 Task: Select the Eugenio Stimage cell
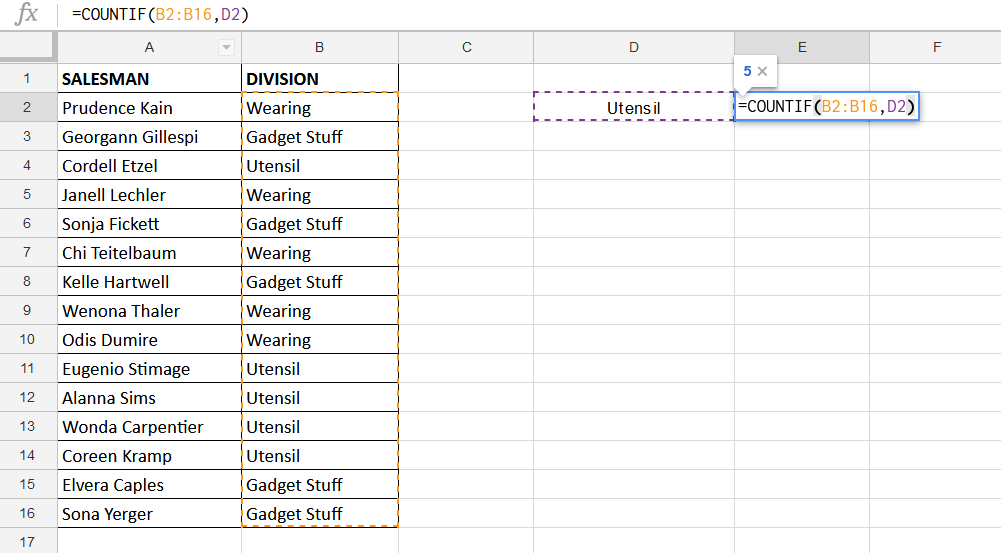pyautogui.click(x=148, y=369)
